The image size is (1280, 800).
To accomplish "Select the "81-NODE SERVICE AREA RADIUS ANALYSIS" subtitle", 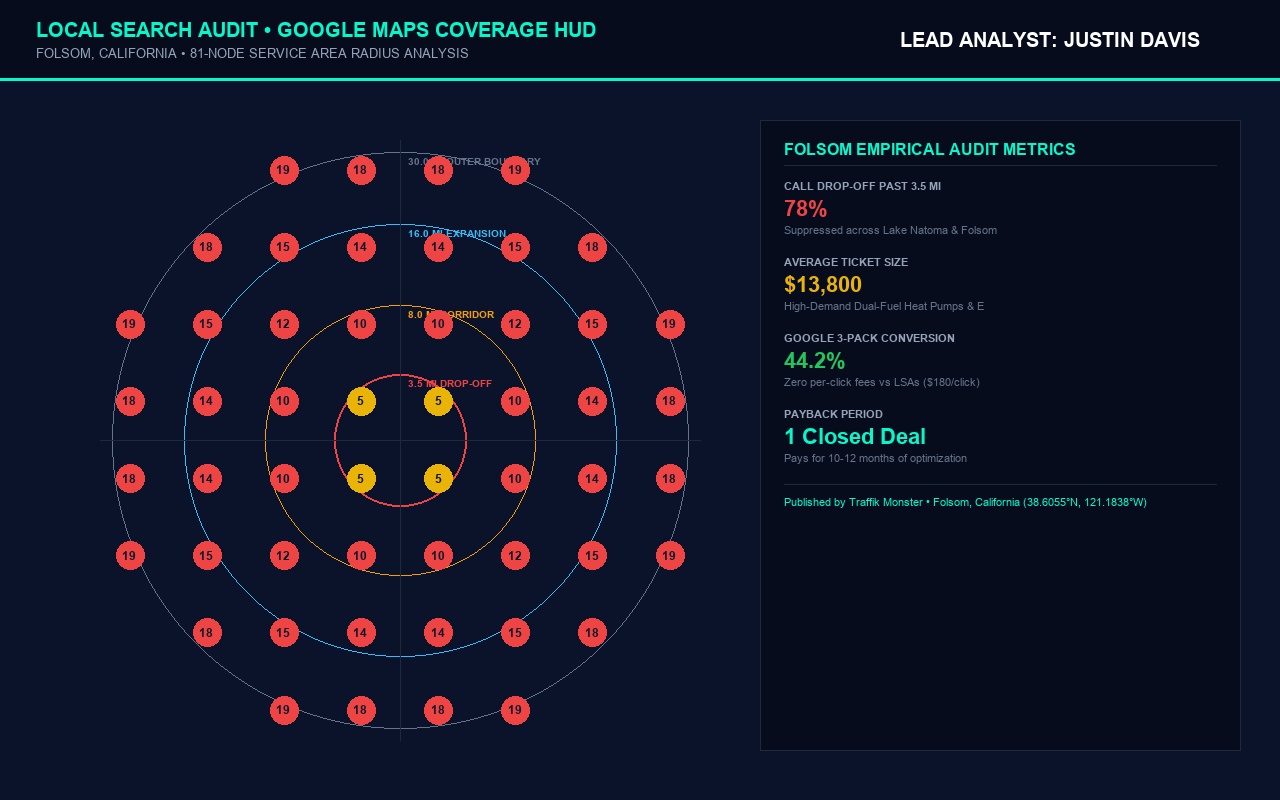I will [329, 54].
